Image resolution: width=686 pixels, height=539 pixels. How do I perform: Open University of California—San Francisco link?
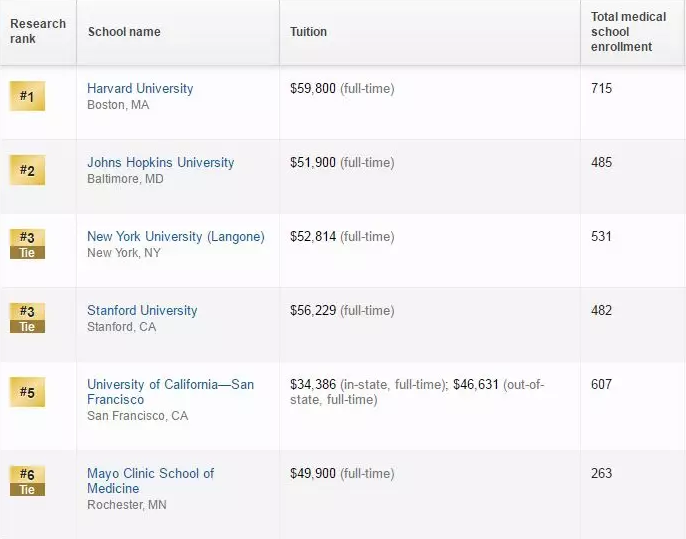tap(170, 391)
